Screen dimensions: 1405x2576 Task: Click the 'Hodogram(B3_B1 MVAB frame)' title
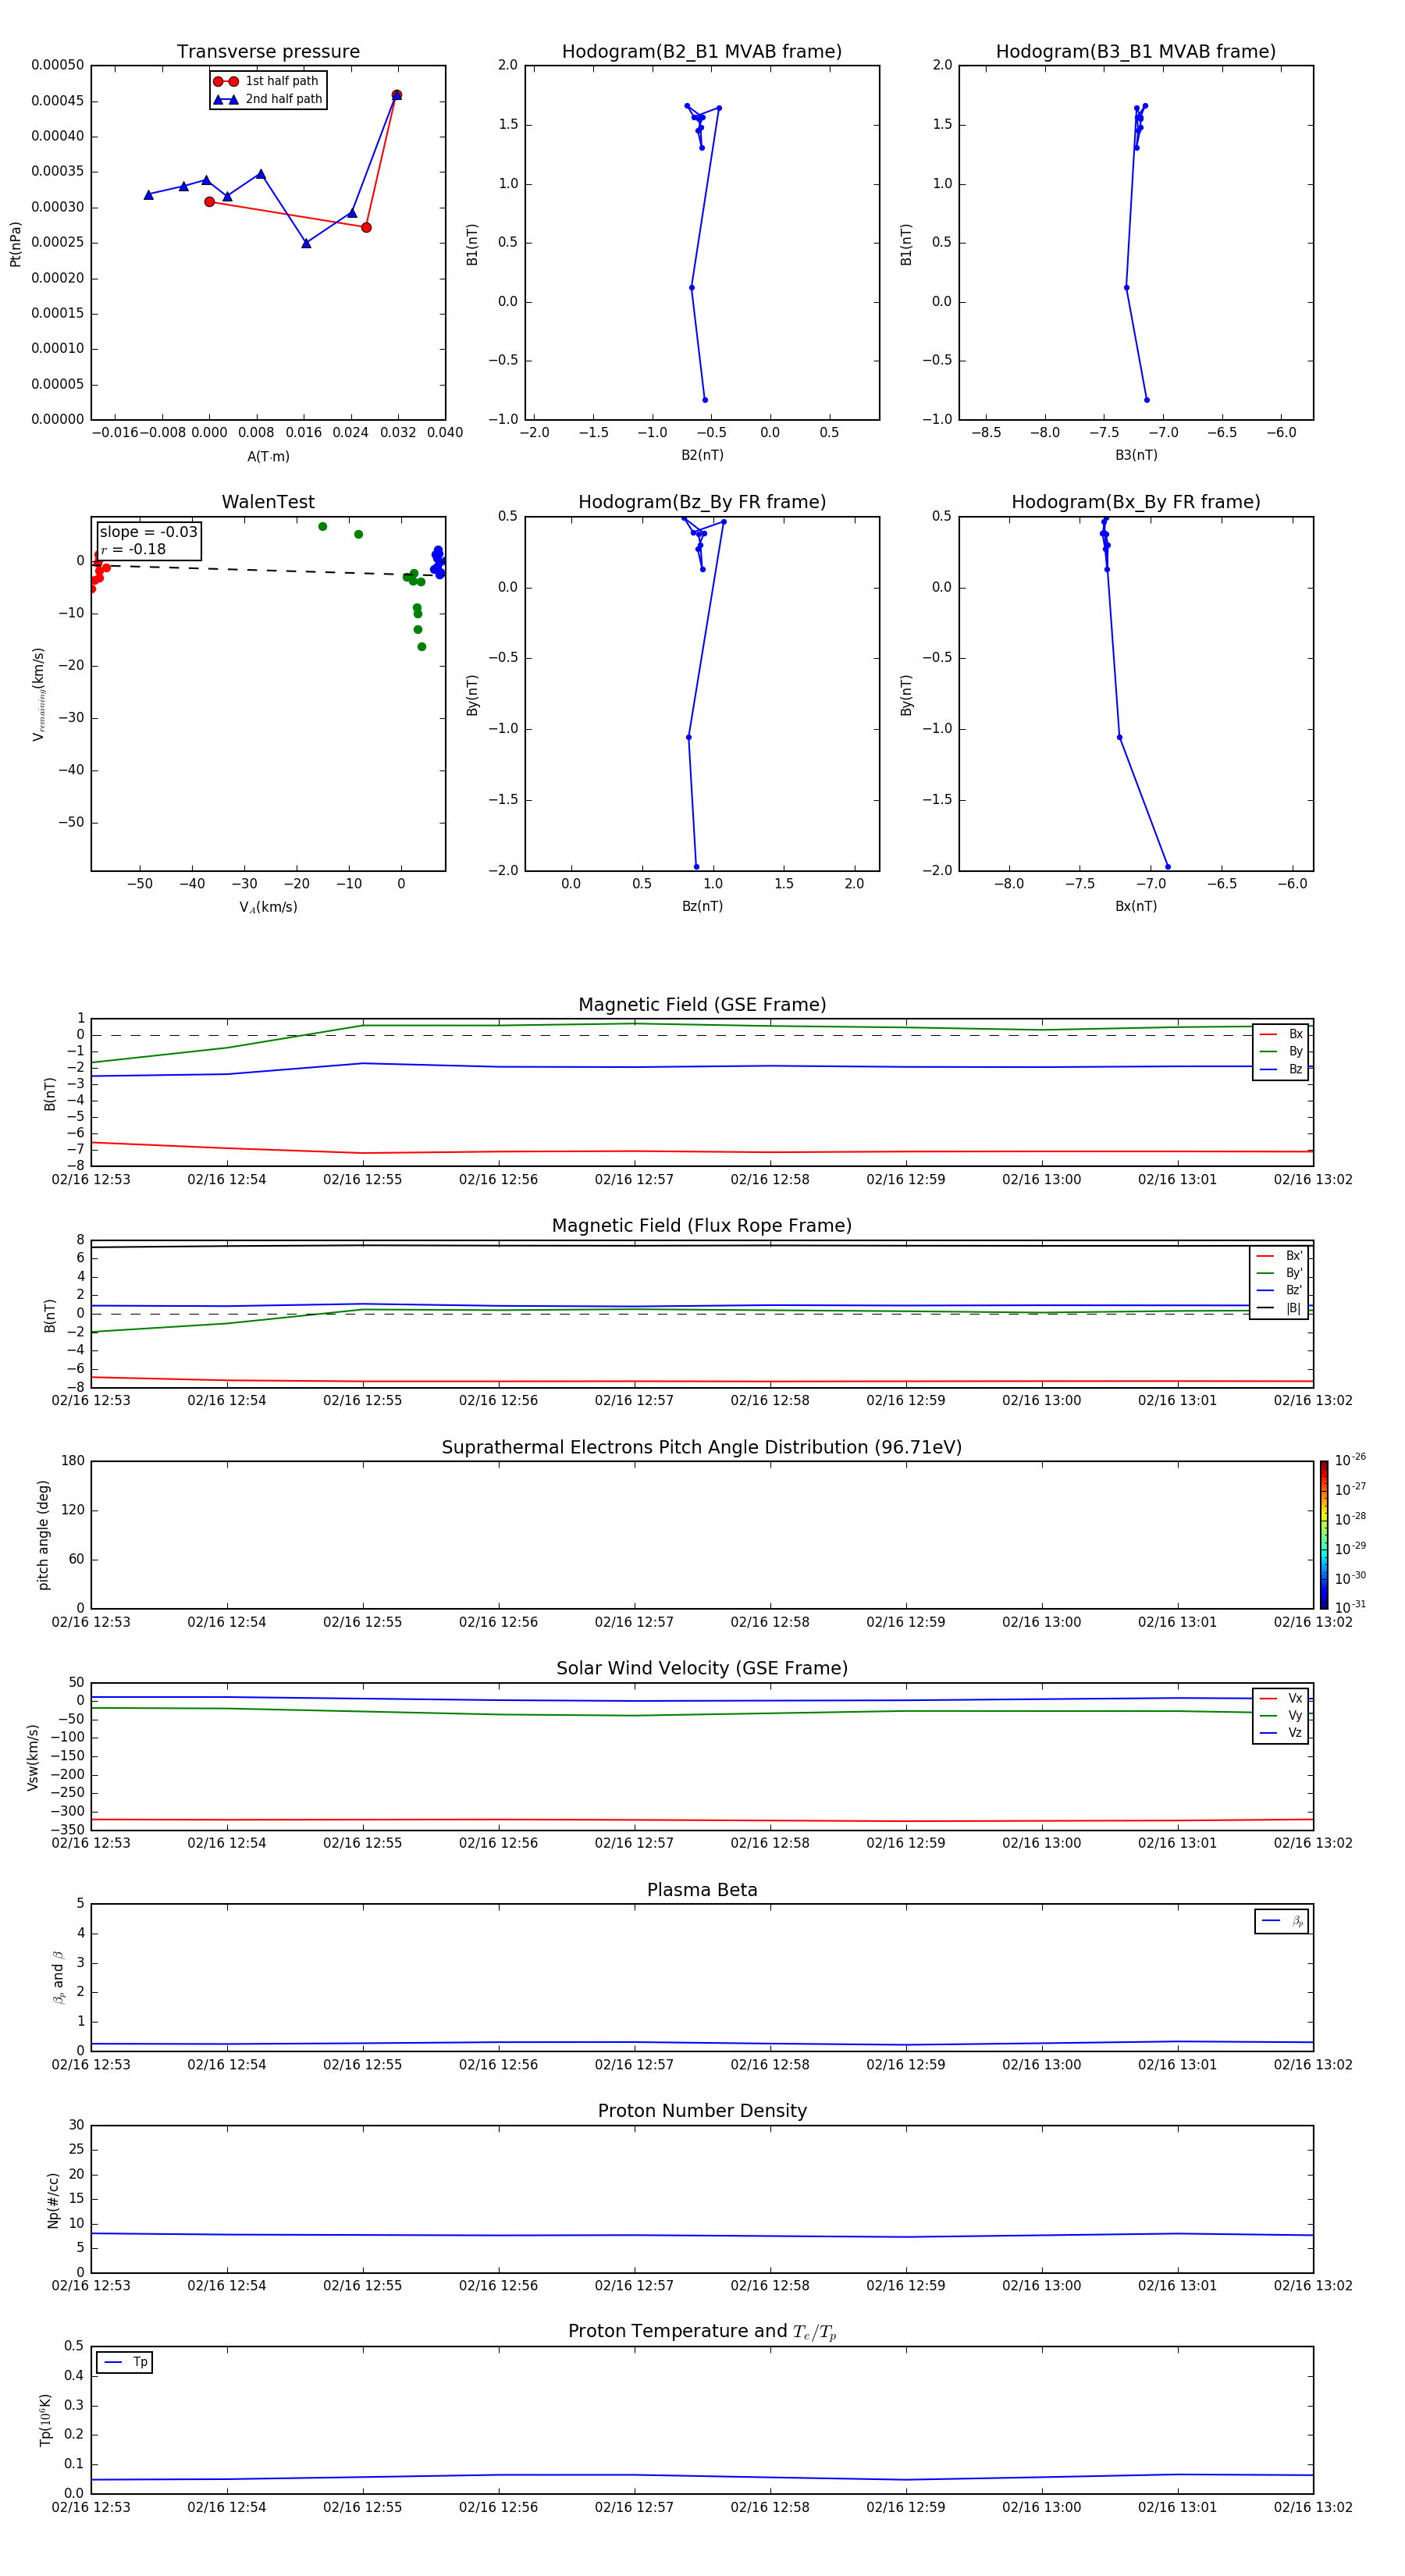(1136, 52)
